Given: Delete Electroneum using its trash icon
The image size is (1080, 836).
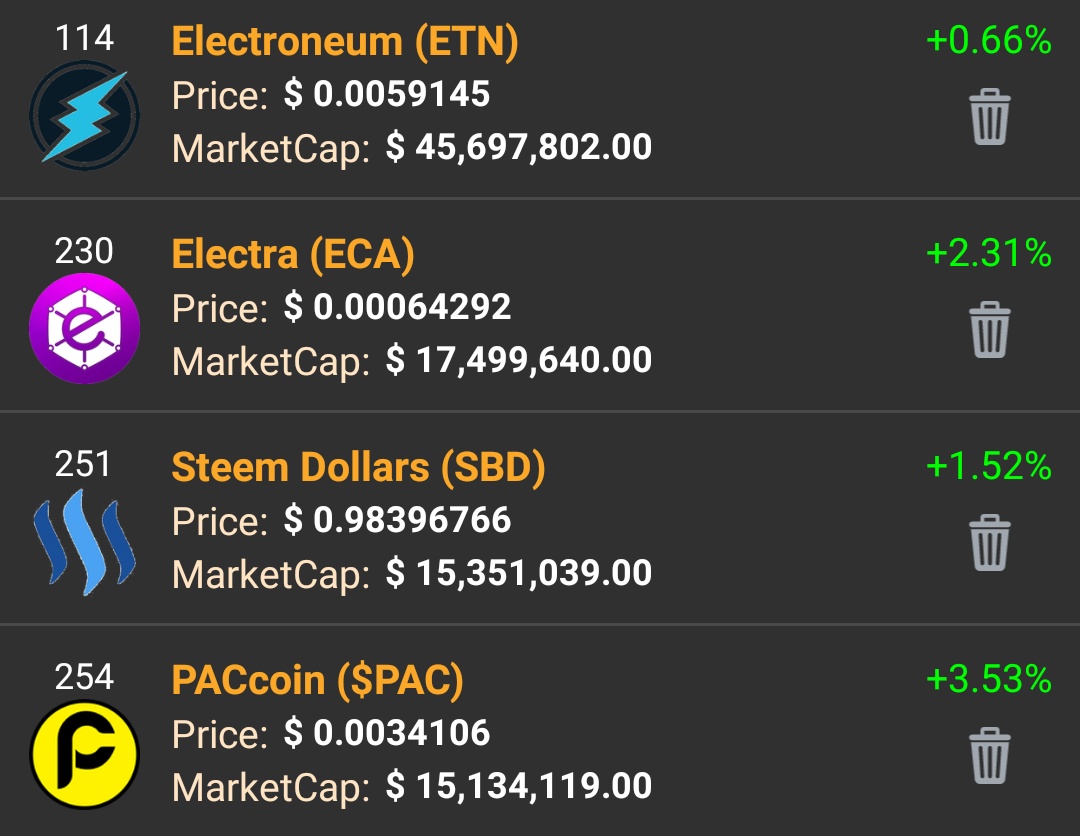Looking at the screenshot, I should (990, 116).
